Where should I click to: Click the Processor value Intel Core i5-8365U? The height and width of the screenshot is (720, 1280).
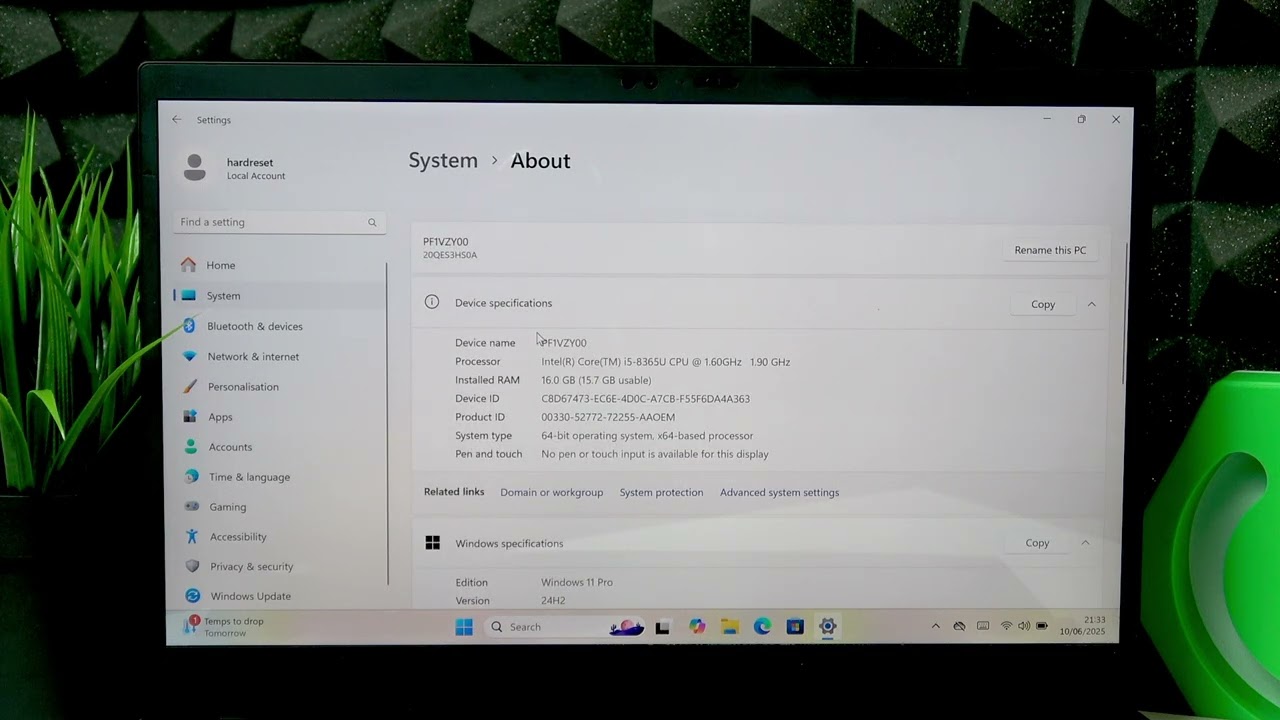click(x=666, y=362)
